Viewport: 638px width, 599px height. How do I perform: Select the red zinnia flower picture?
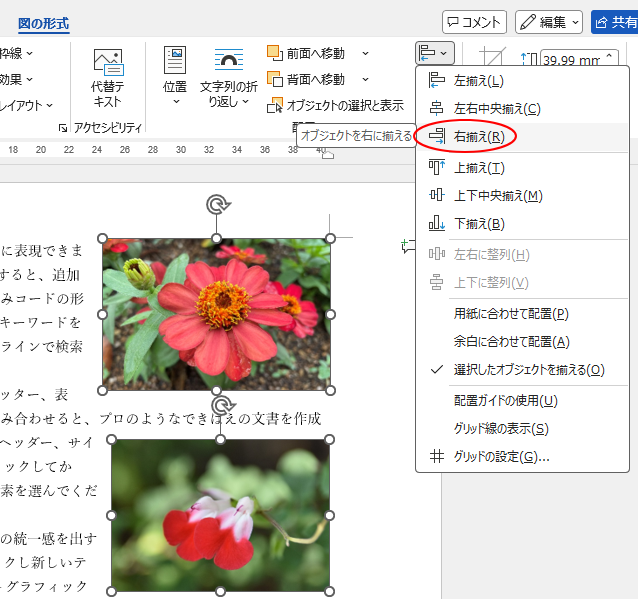pos(216,314)
